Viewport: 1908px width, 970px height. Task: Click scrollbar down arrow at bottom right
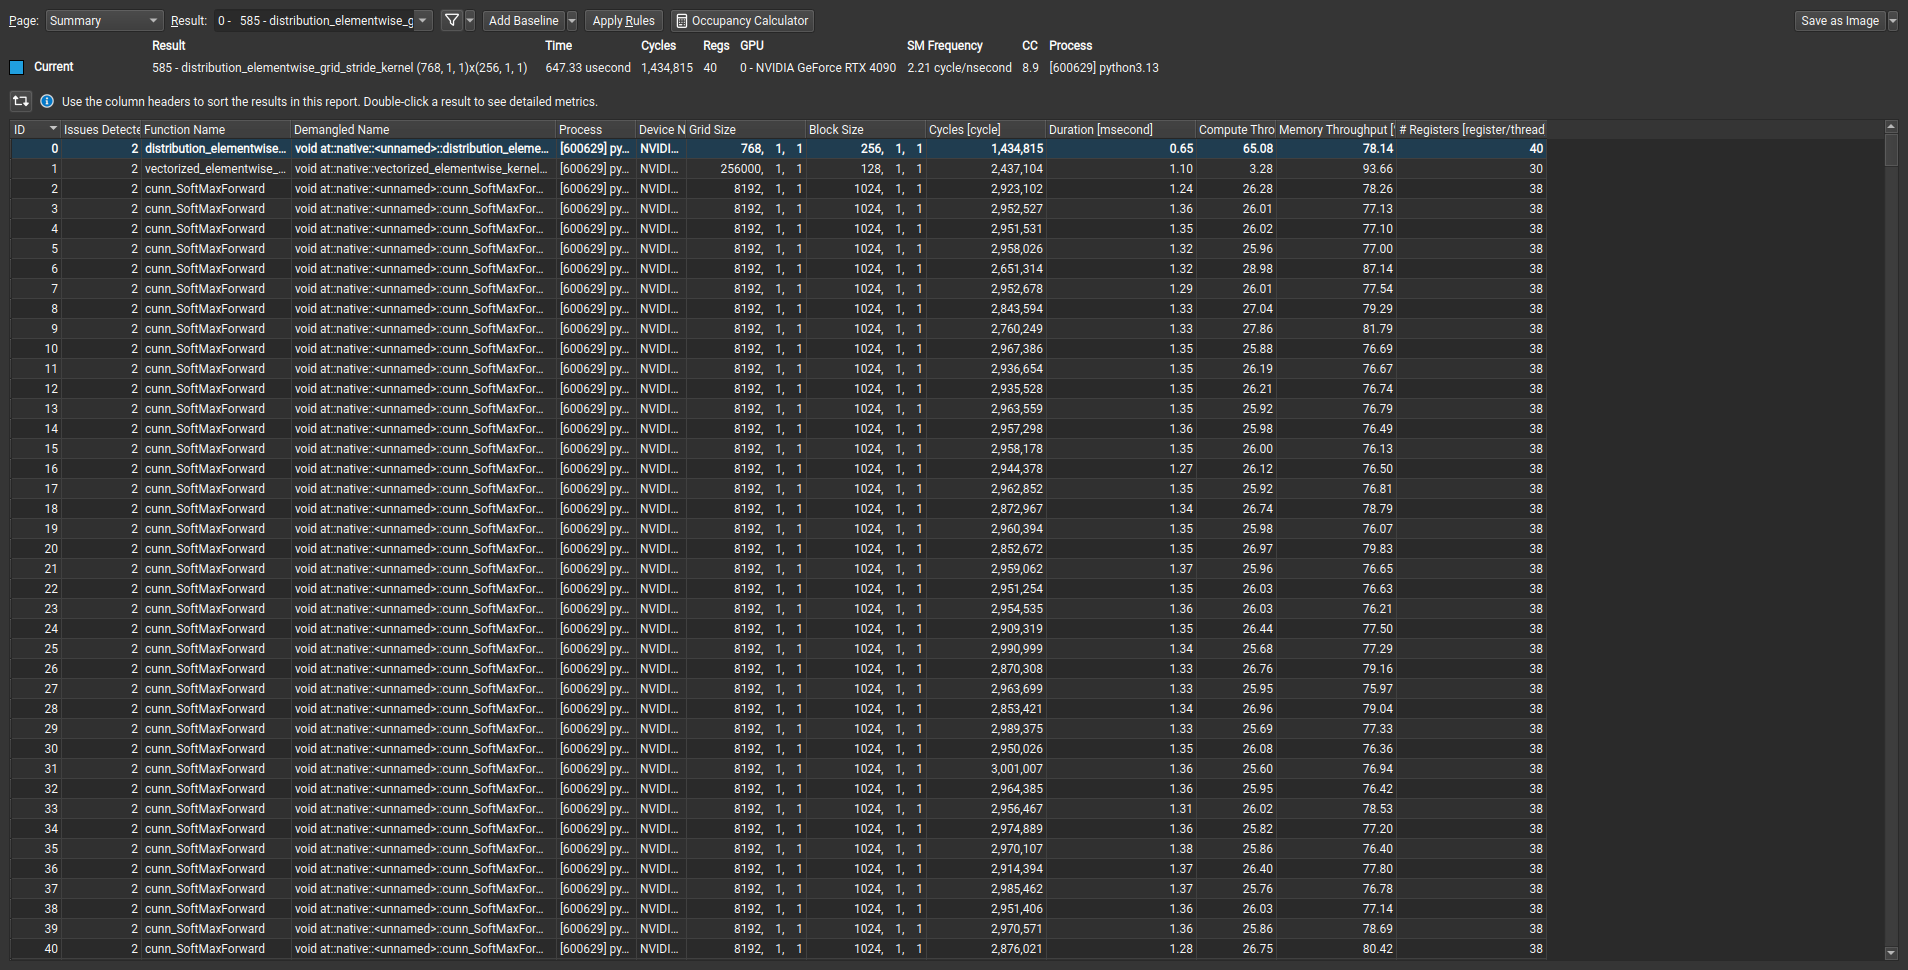click(1890, 953)
